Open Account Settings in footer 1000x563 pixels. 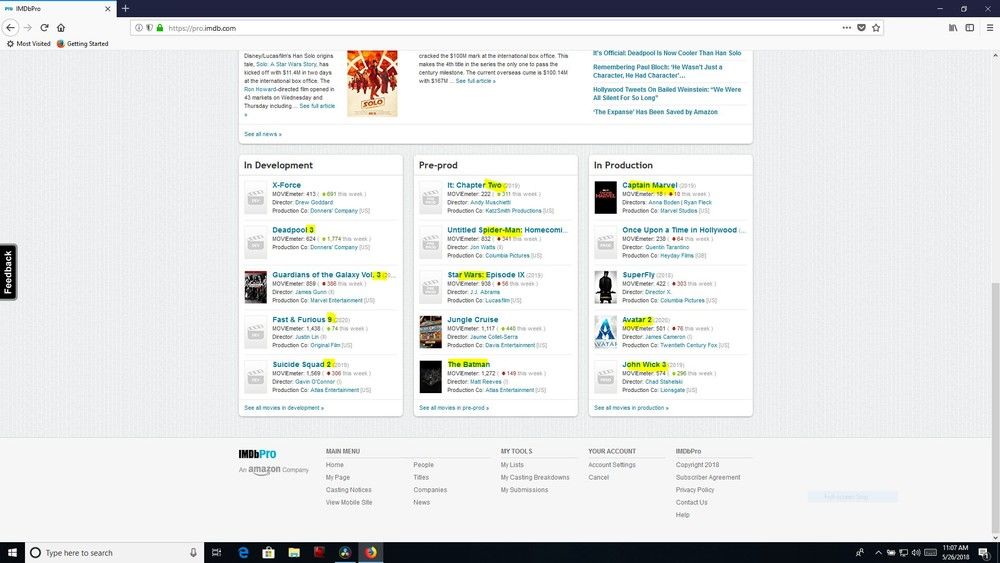click(x=612, y=465)
